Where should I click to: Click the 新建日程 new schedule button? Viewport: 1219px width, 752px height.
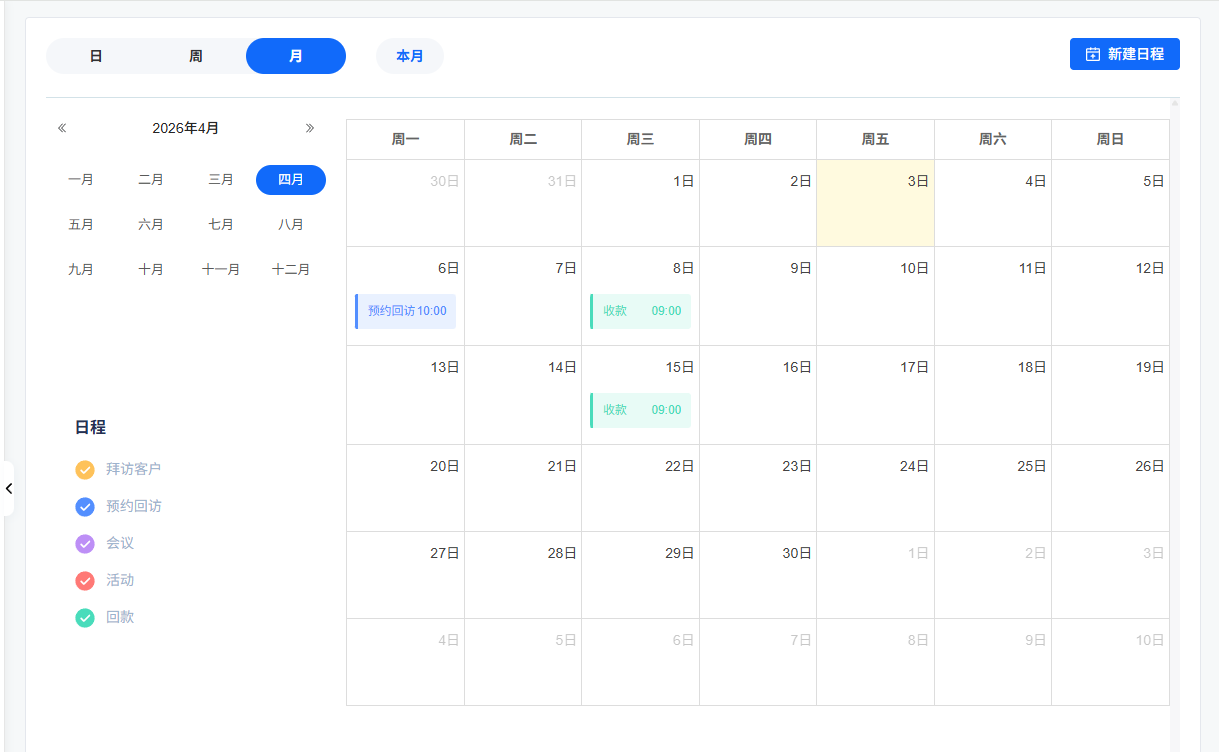(1124, 54)
